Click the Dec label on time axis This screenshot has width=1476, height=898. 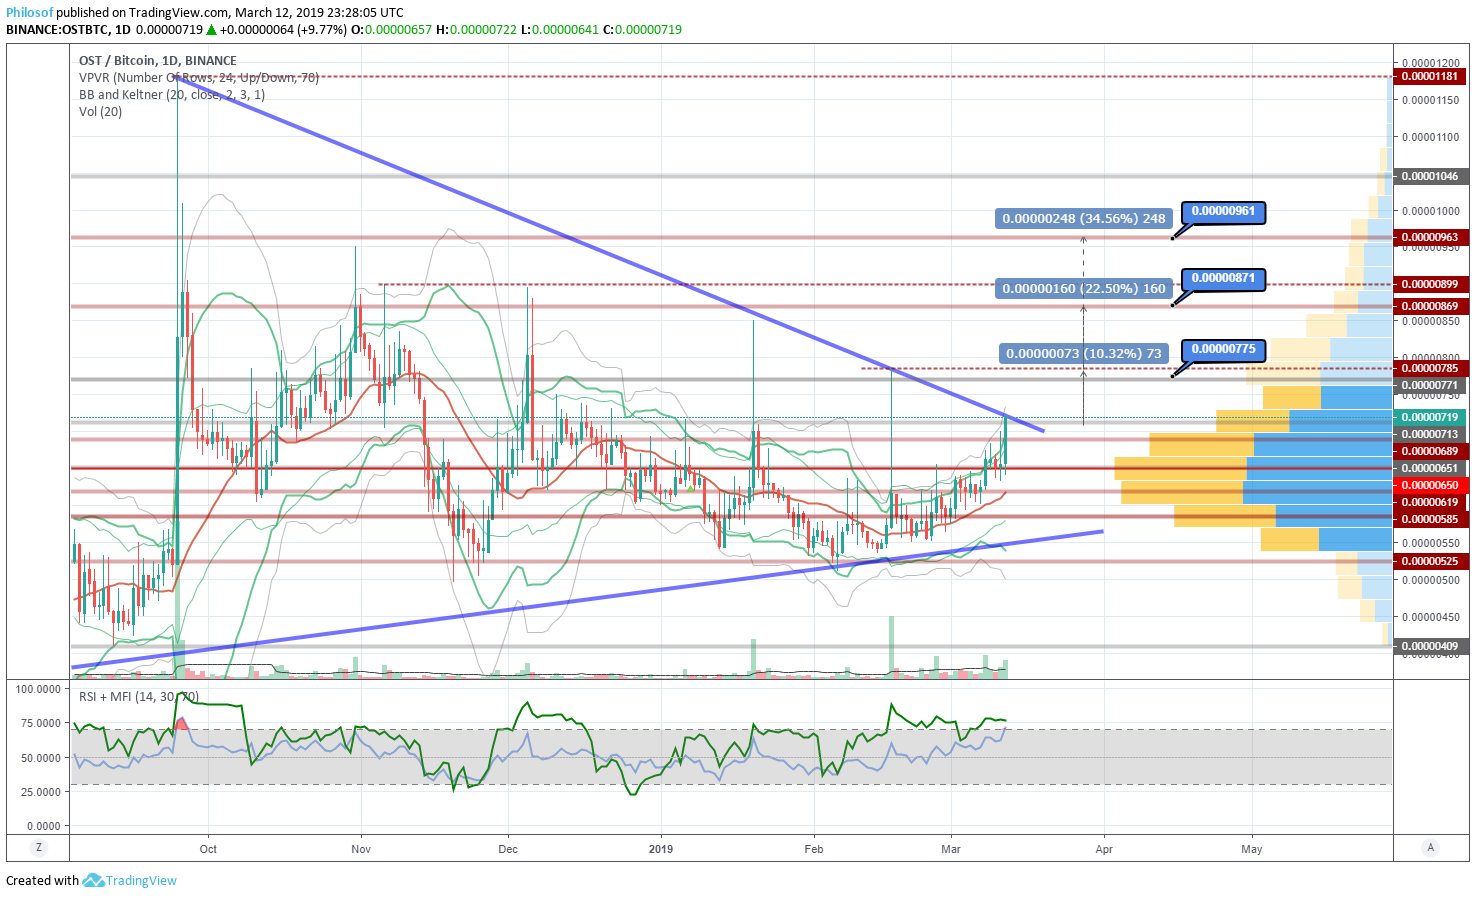[x=508, y=849]
